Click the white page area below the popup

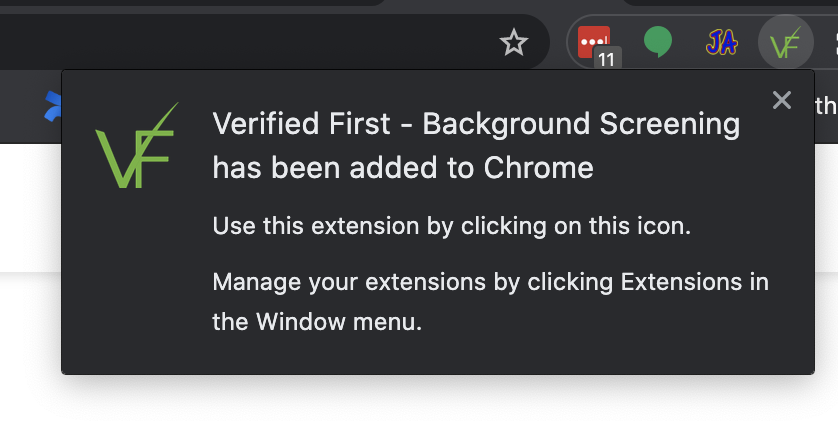click(x=419, y=409)
